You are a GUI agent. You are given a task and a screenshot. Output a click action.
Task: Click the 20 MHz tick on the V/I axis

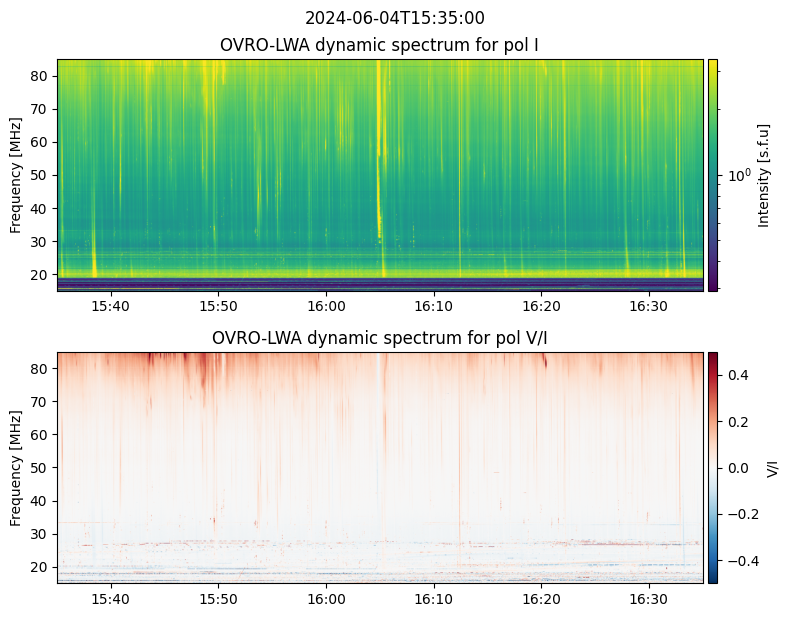pyautogui.click(x=40, y=567)
